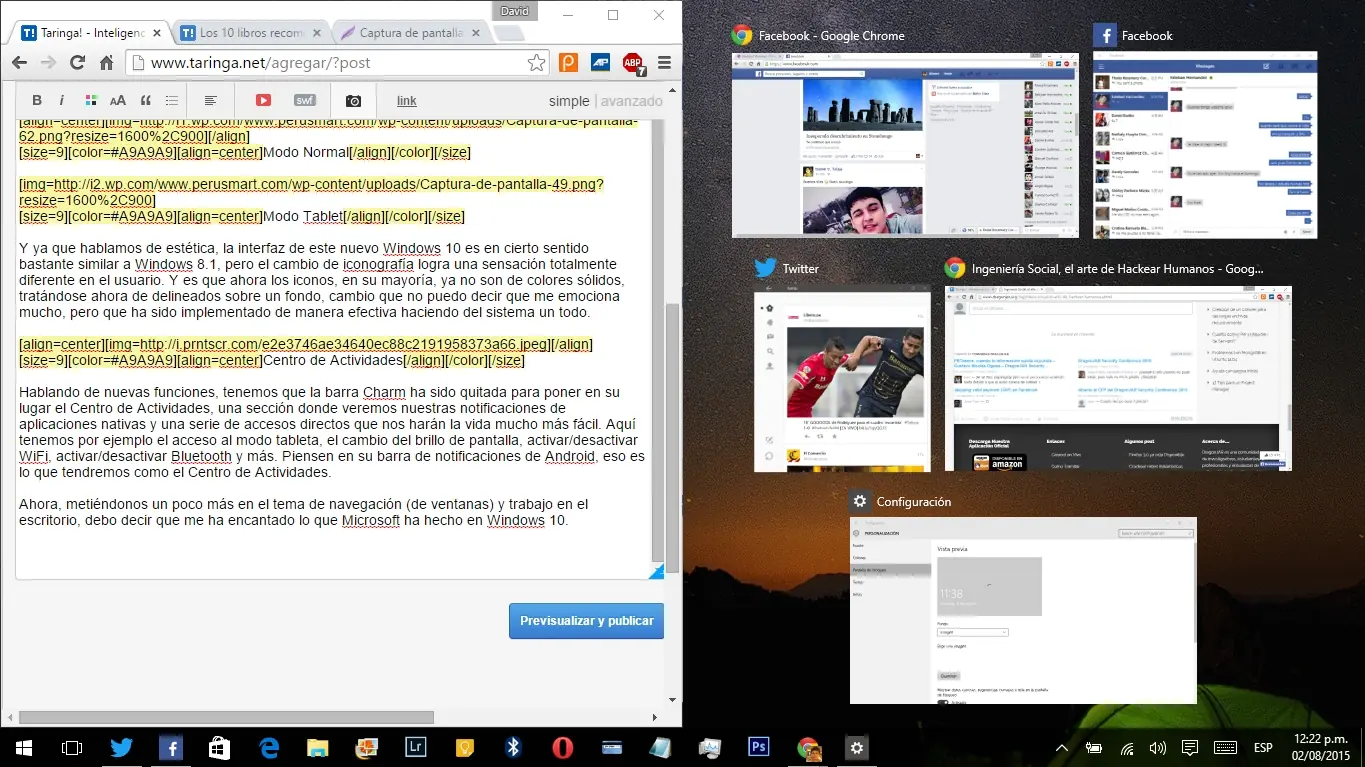Change font size with the AA icon

pyautogui.click(x=118, y=100)
